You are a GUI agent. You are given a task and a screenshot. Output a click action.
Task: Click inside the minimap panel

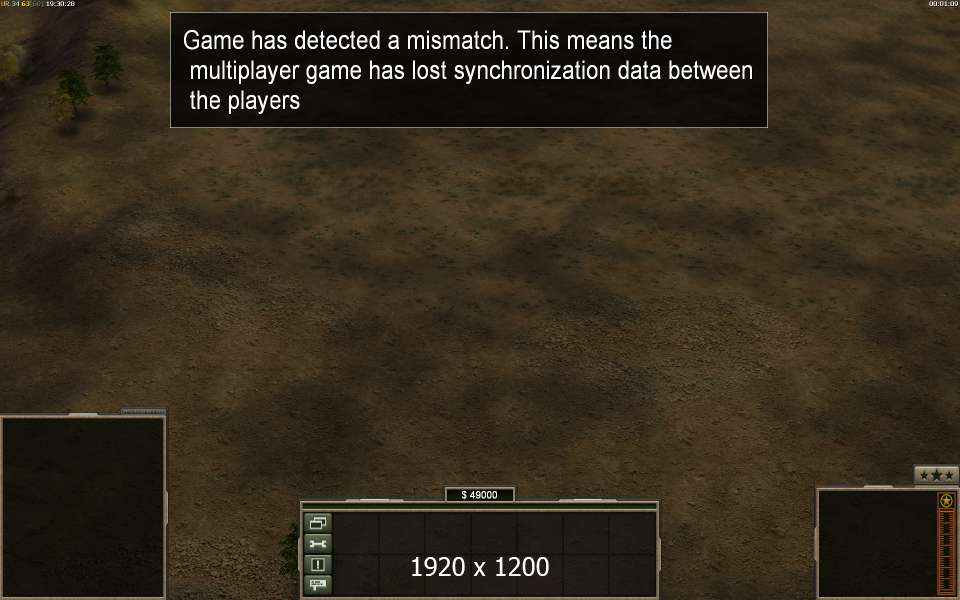click(83, 507)
